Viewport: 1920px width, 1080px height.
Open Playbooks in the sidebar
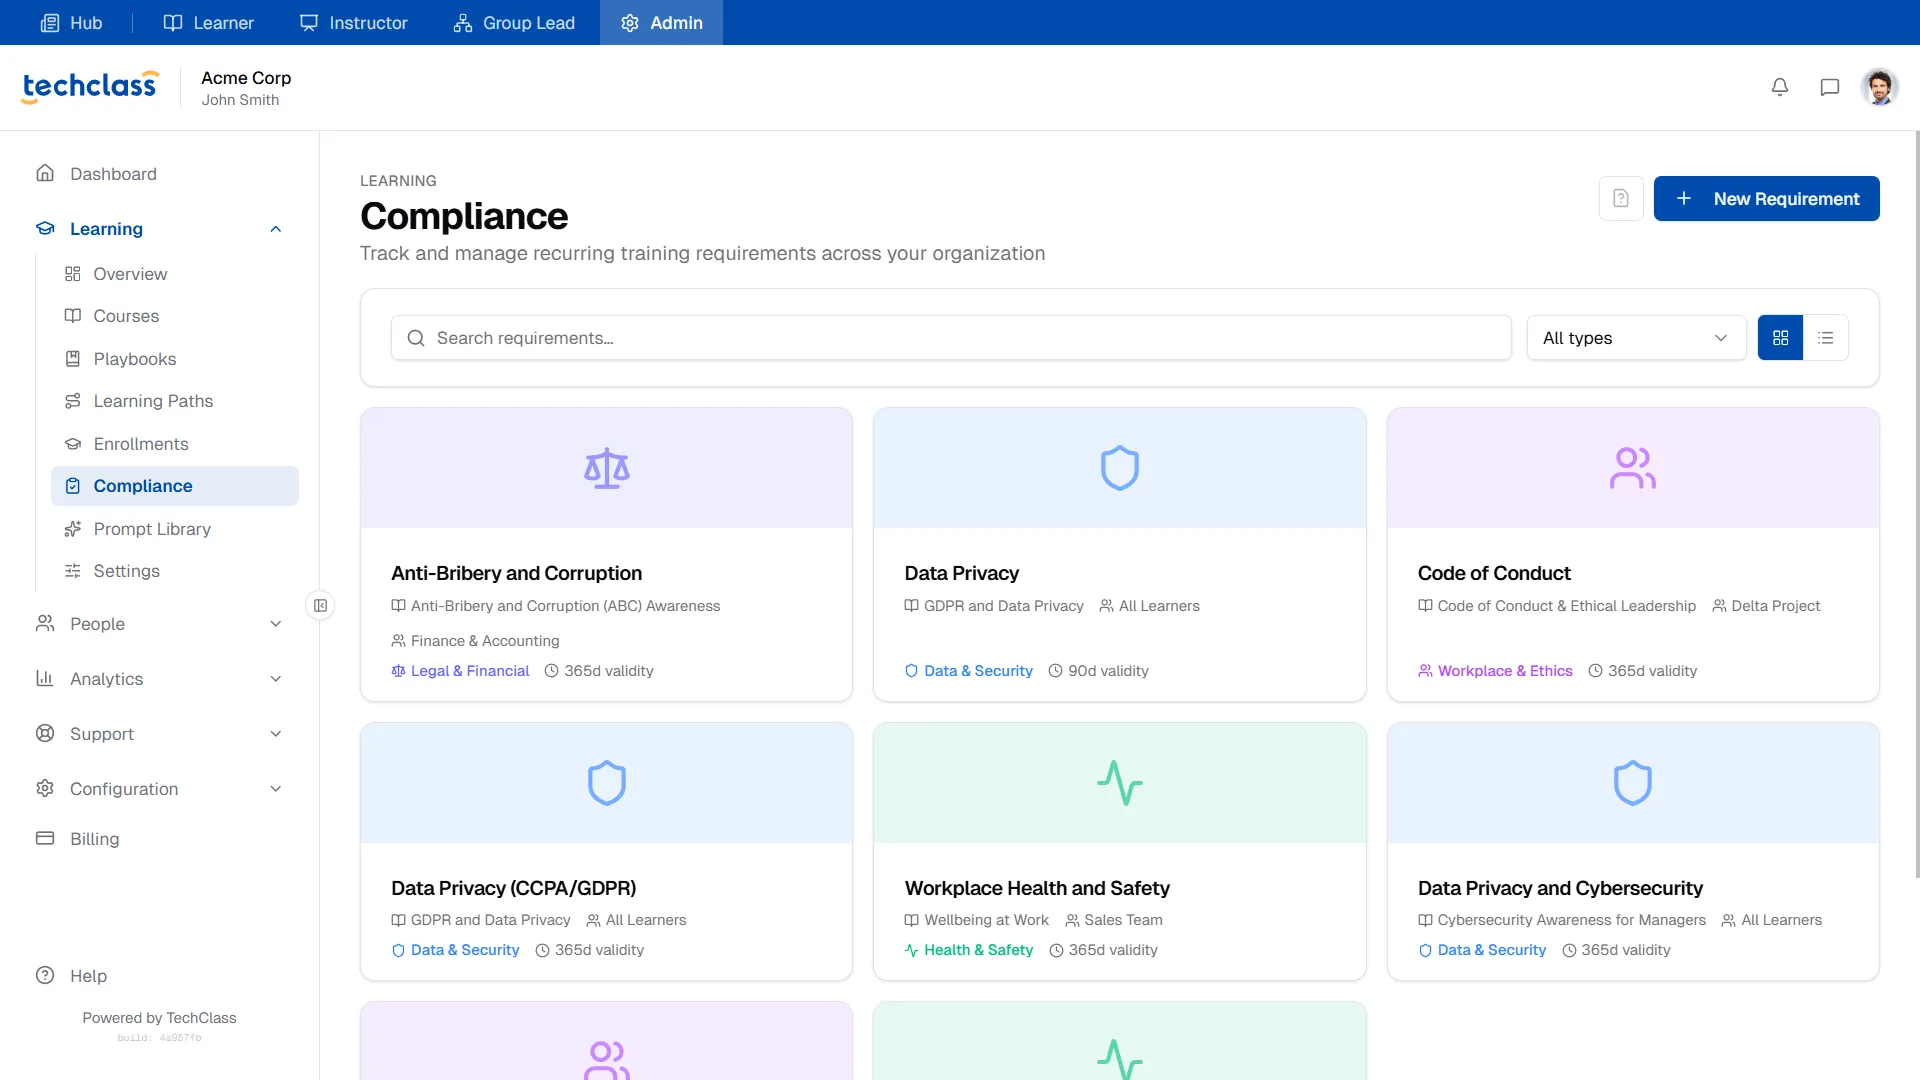coord(175,359)
